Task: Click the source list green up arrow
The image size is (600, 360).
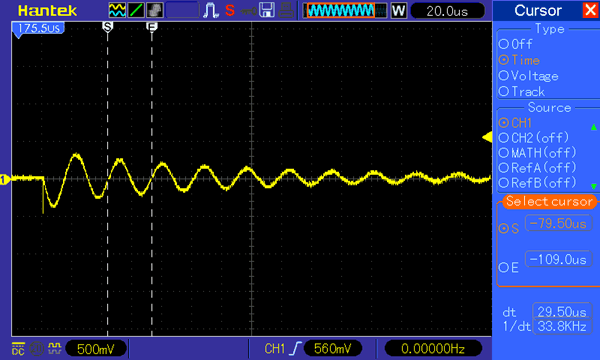Action: [x=593, y=127]
